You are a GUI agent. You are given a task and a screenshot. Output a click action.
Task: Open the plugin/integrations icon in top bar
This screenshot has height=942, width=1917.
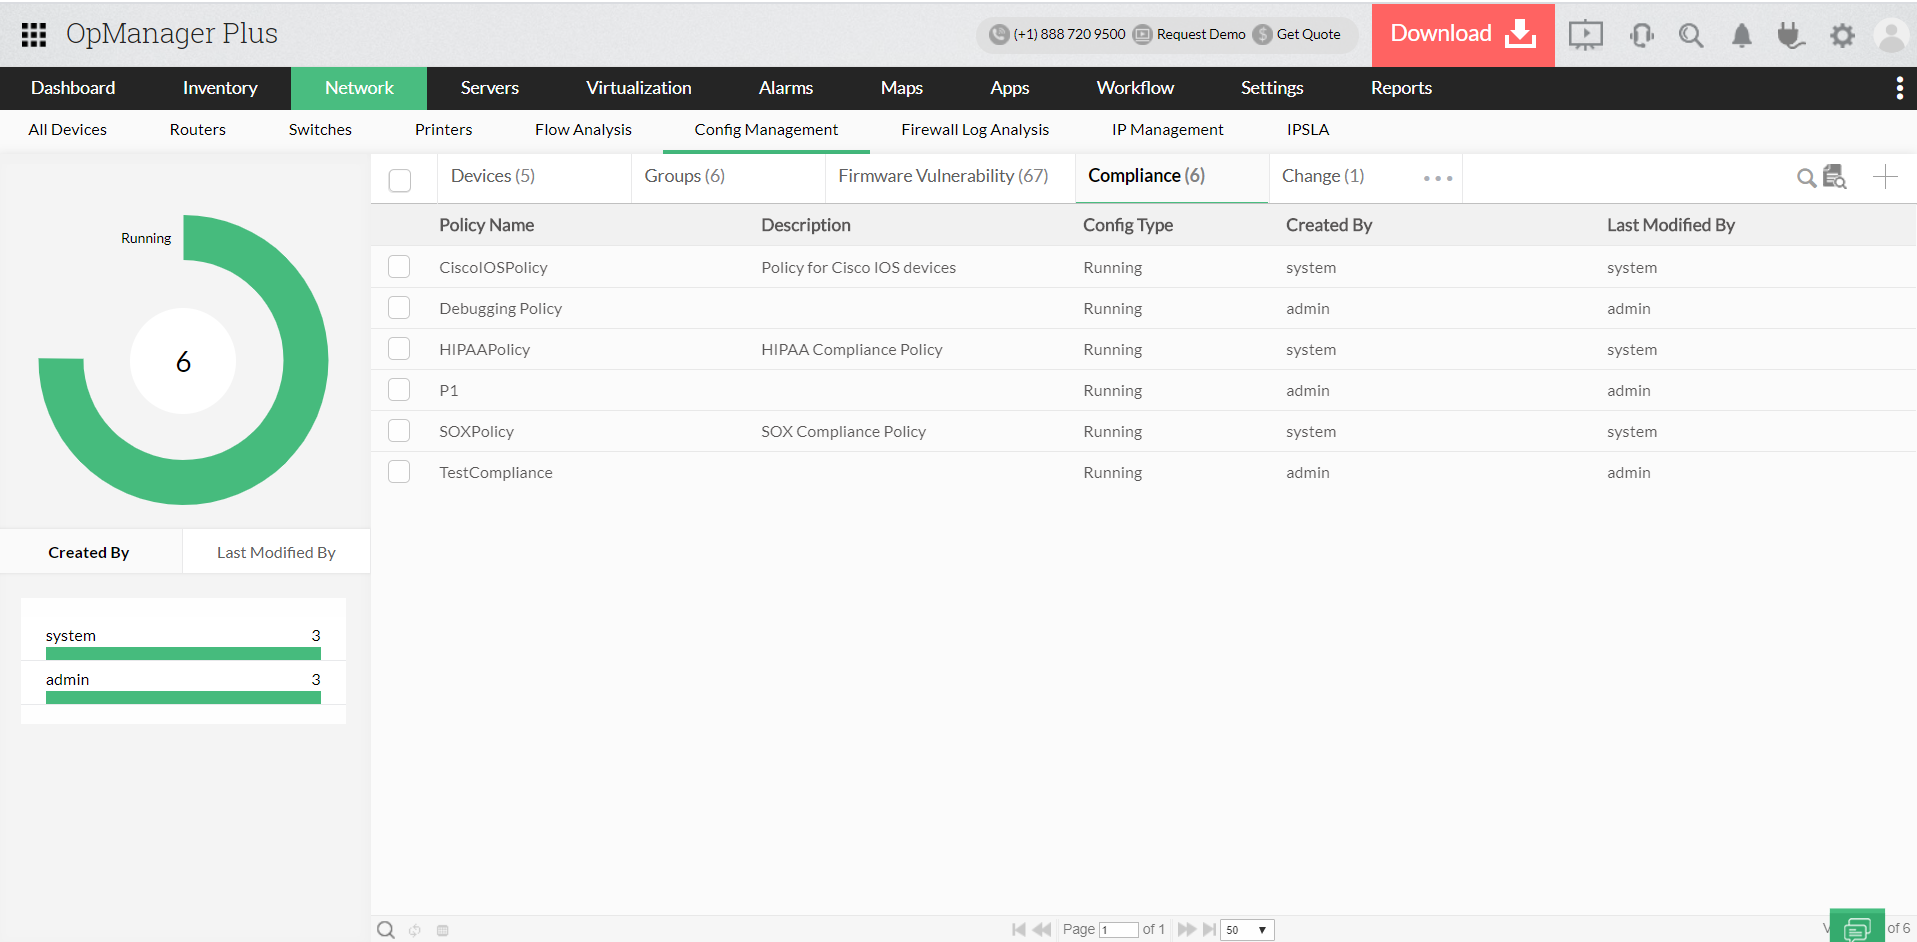pyautogui.click(x=1791, y=35)
